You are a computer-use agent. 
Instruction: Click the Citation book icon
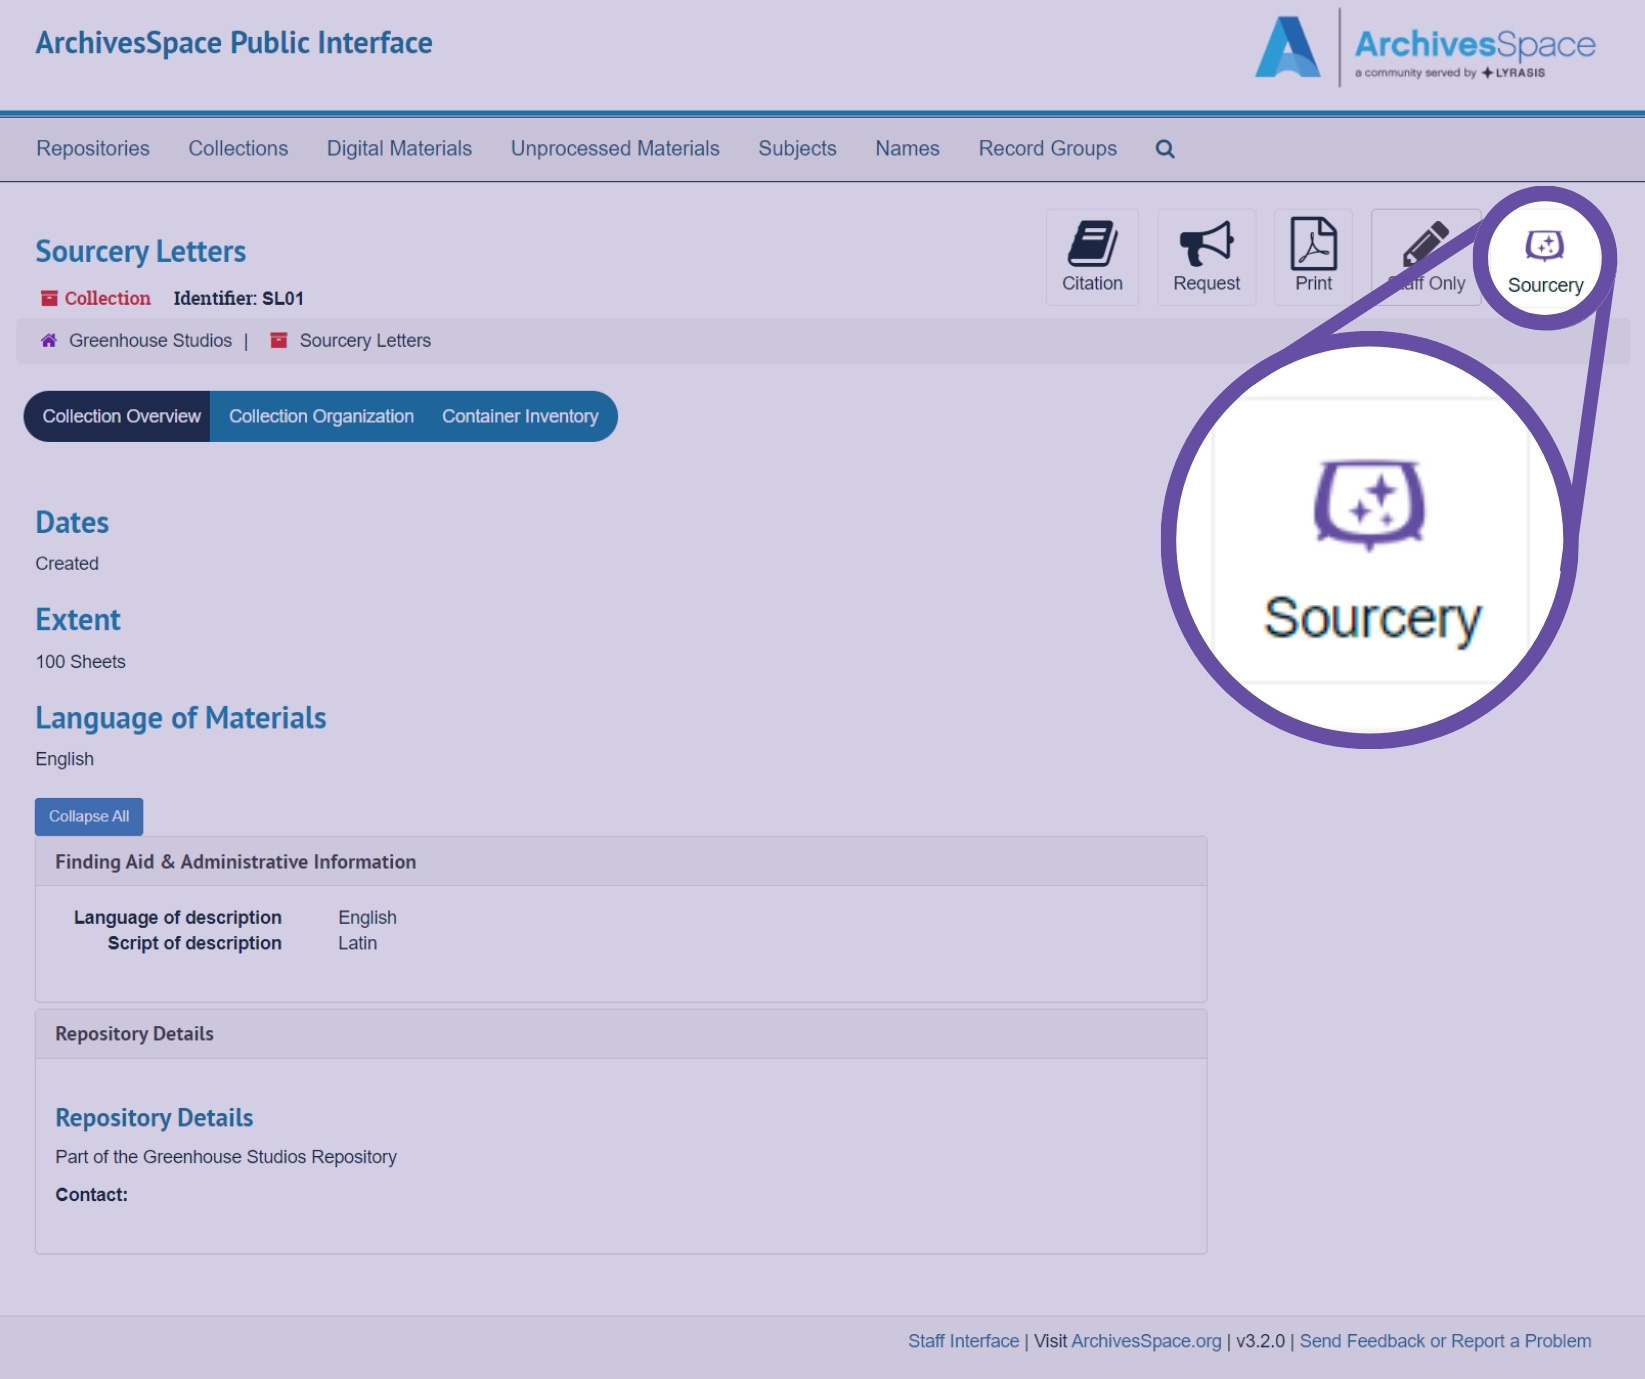(x=1092, y=244)
